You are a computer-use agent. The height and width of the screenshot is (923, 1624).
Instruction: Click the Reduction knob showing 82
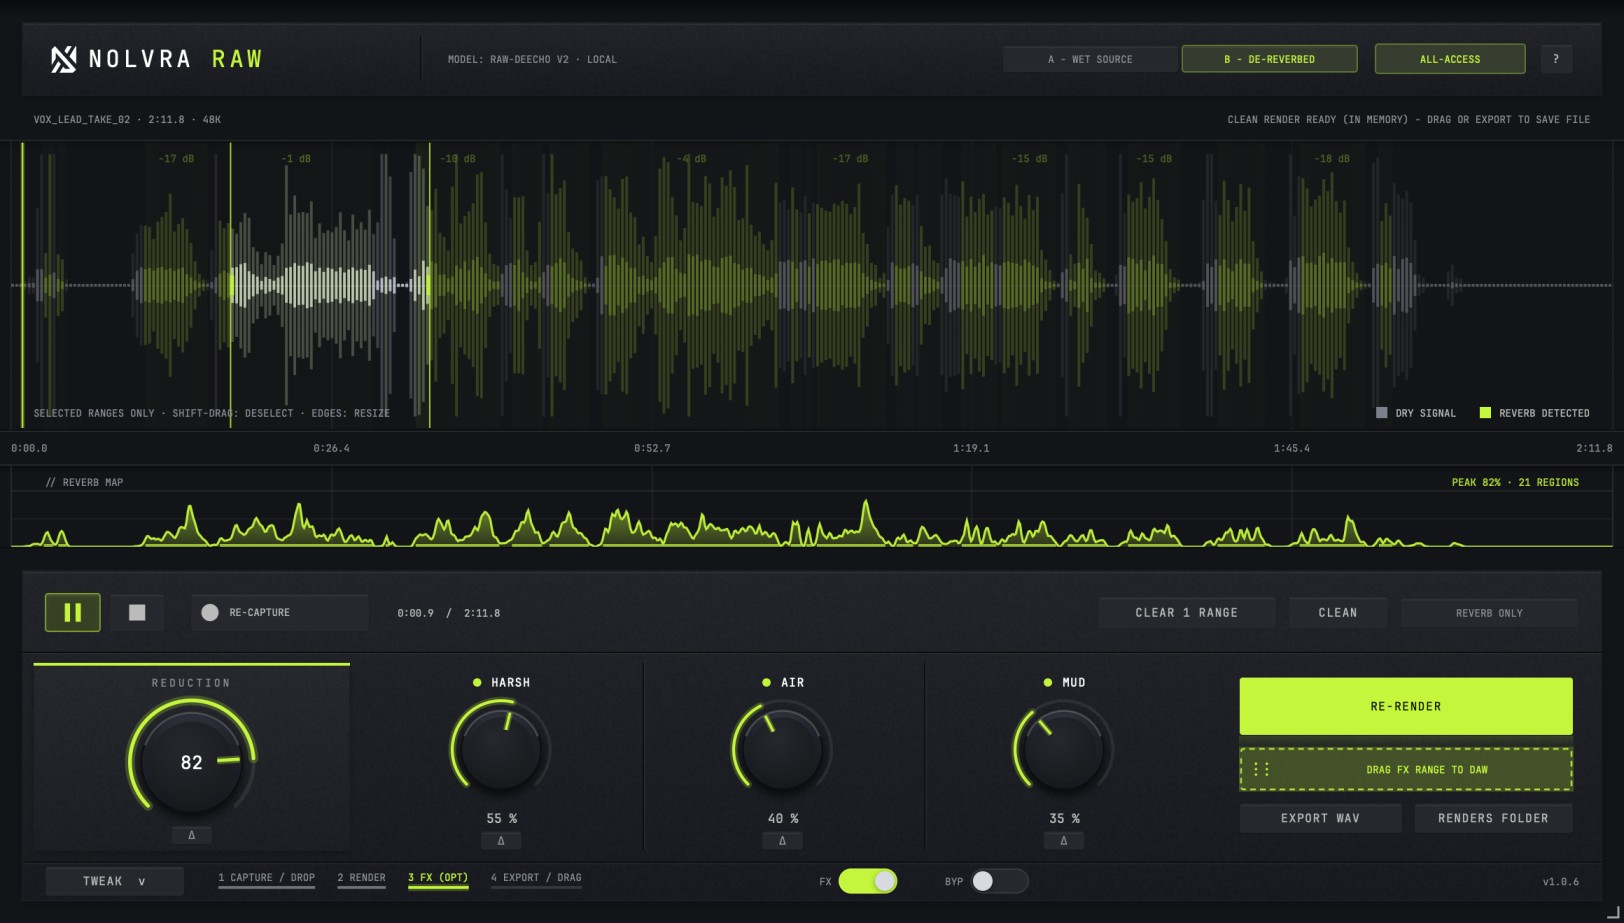192,762
